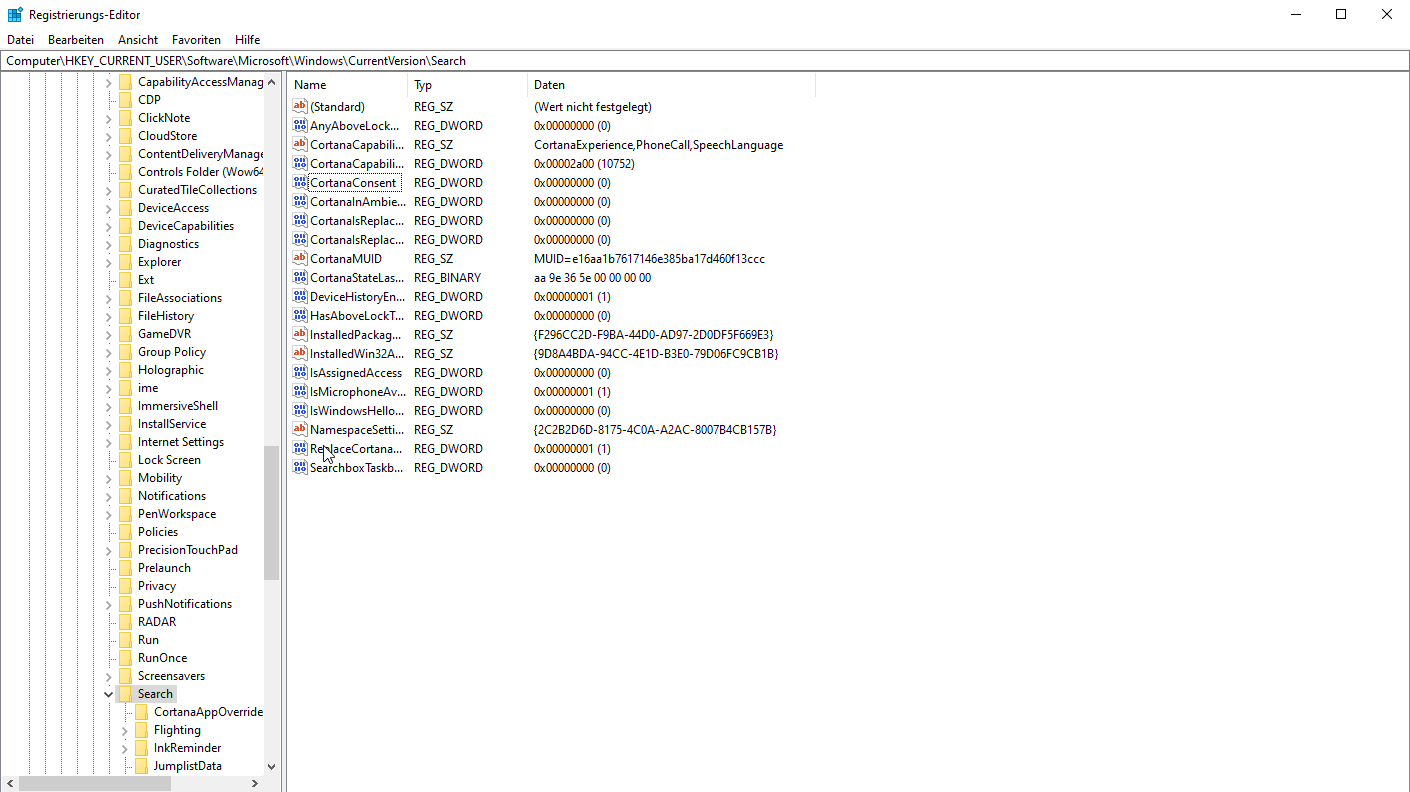Click the DeviceHistoryEn DWORD icon

[300, 297]
